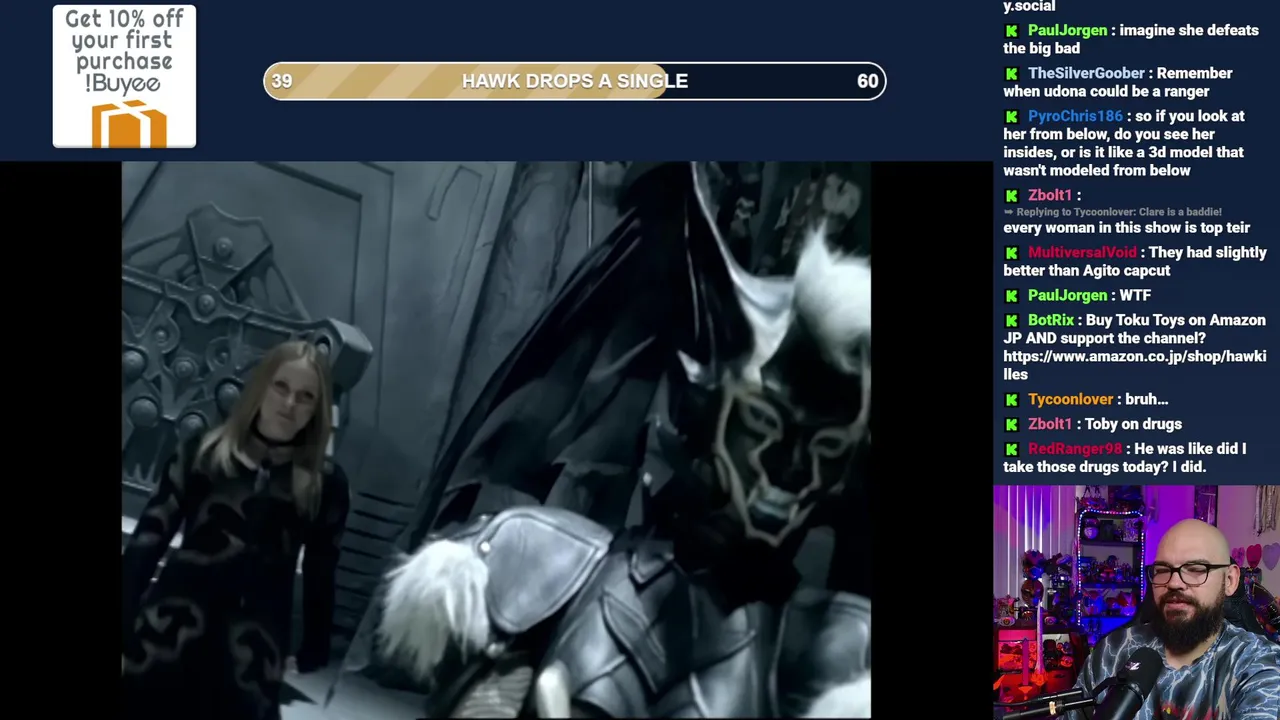Viewport: 1280px width, 720px height.
Task: Click the 'Replying to Tycoonlover' reply reference
Action: click(x=1113, y=212)
